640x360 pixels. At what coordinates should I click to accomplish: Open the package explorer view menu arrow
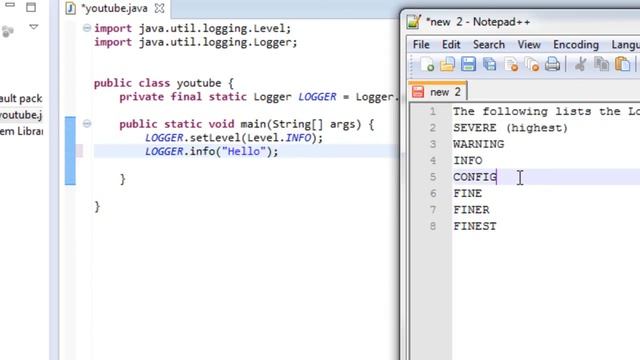coord(34,27)
